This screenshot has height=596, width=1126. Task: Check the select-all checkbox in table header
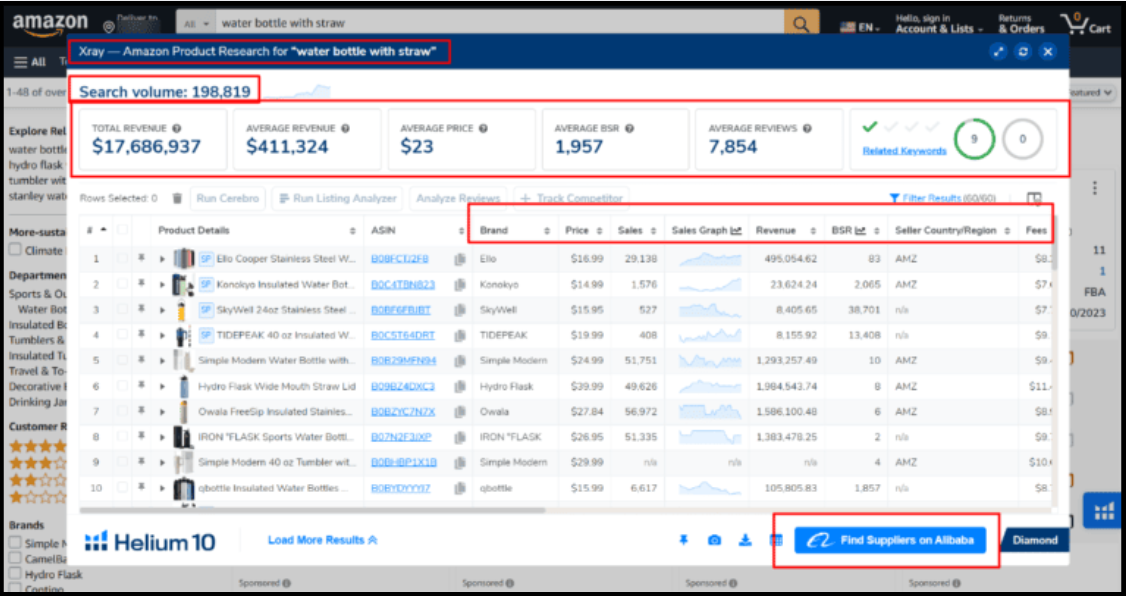122,230
